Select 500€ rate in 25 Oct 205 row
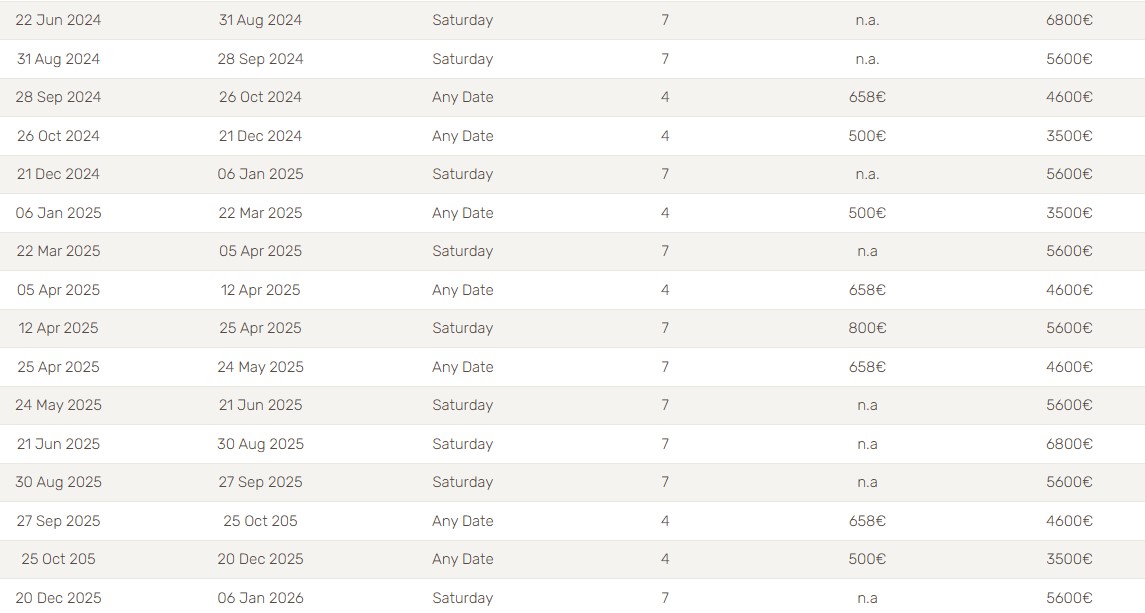This screenshot has height=613, width=1145. (867, 559)
